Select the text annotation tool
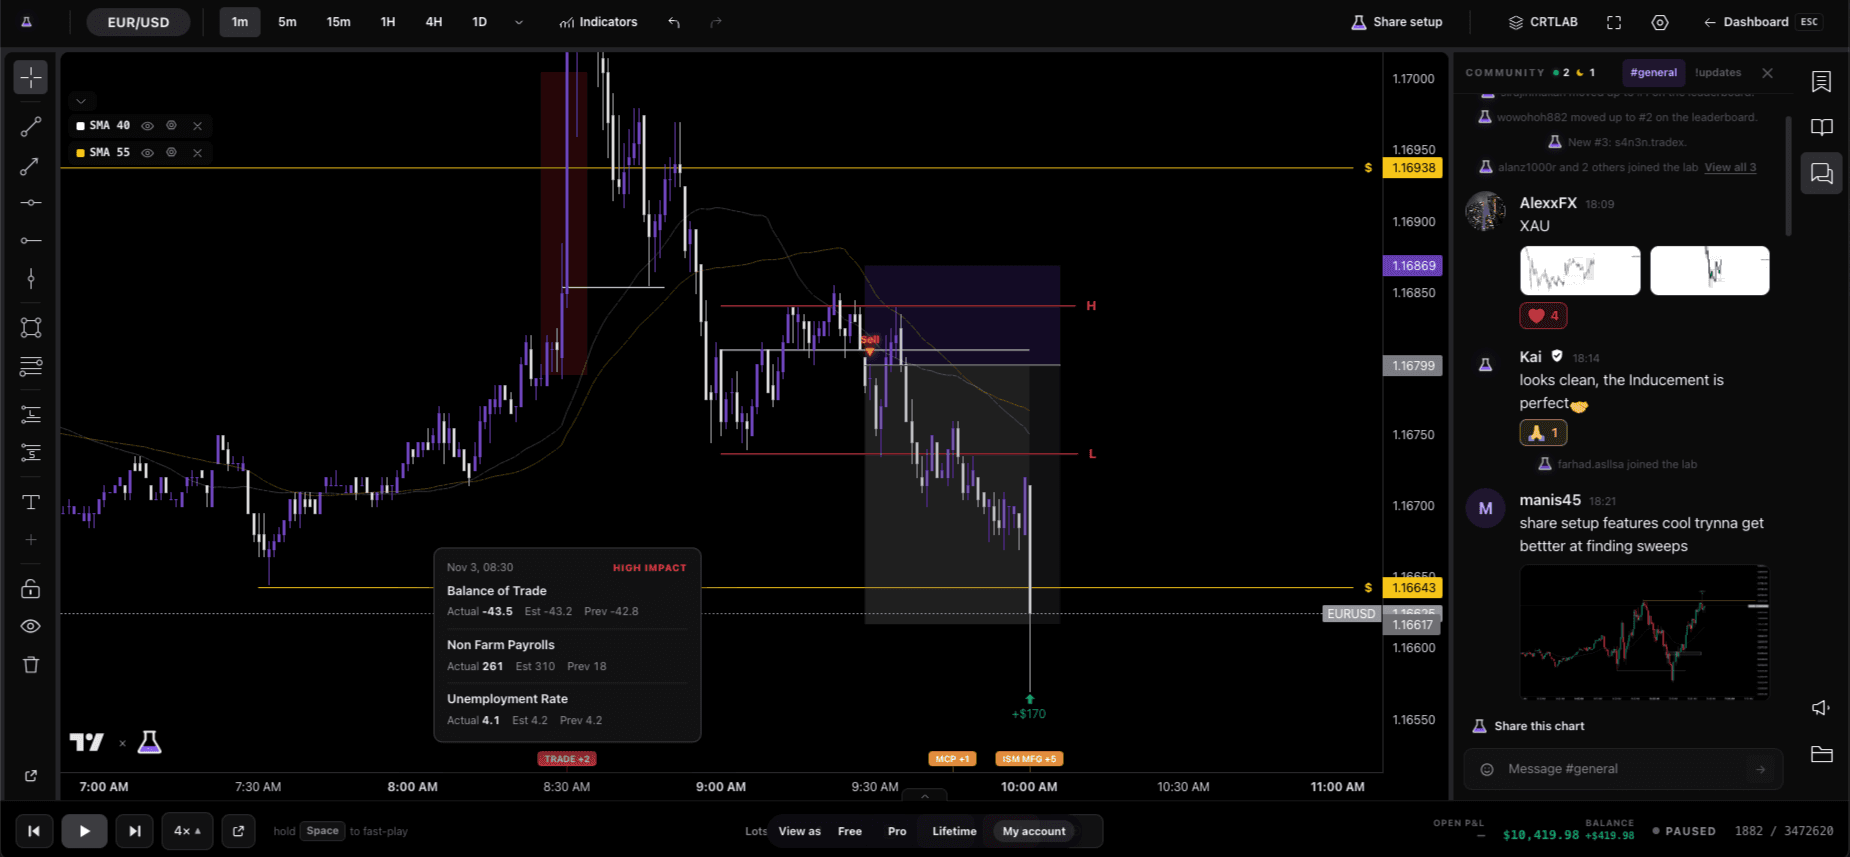This screenshot has height=857, width=1850. 31,502
